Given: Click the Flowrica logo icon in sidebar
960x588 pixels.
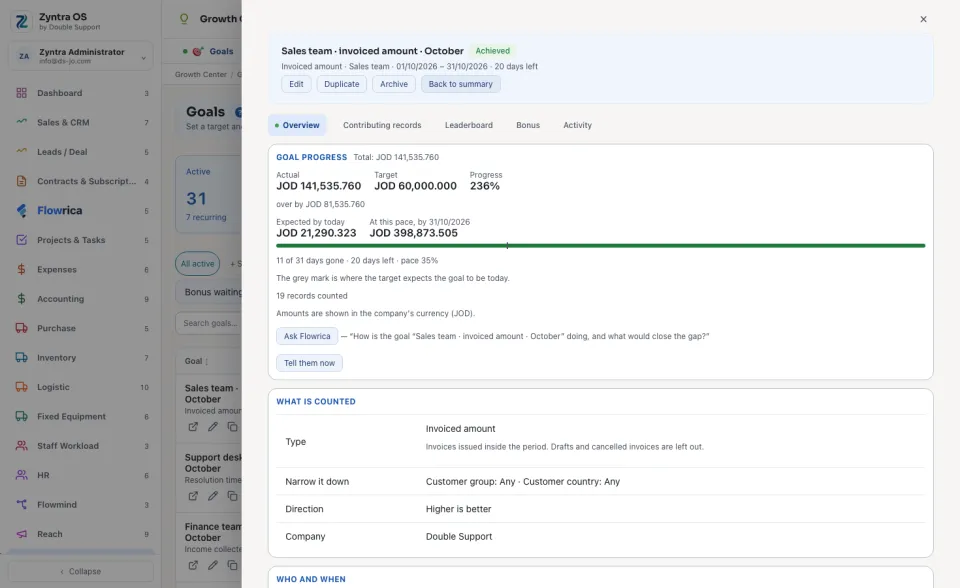Looking at the screenshot, I should click(21, 211).
